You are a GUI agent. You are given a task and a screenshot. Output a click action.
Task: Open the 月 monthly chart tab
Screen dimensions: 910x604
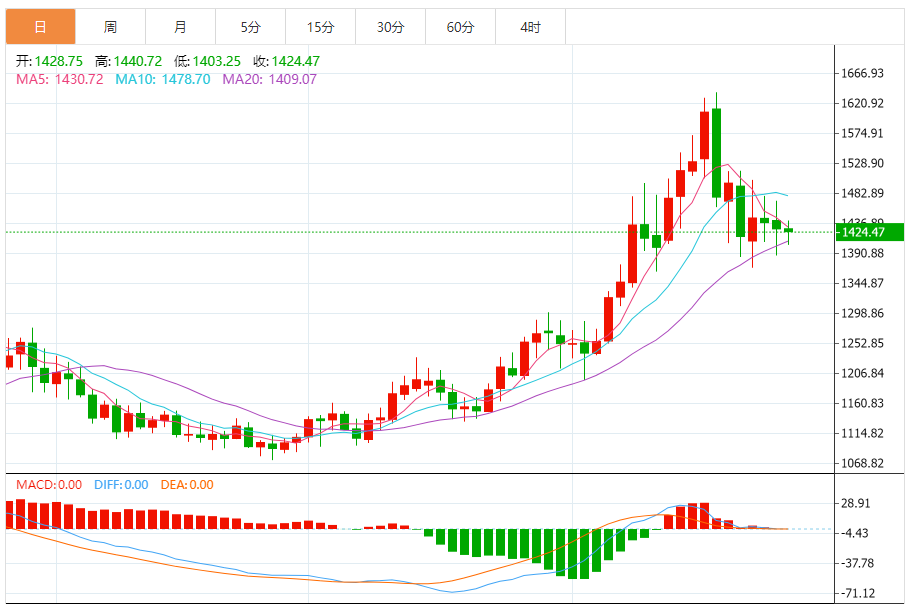[x=180, y=27]
